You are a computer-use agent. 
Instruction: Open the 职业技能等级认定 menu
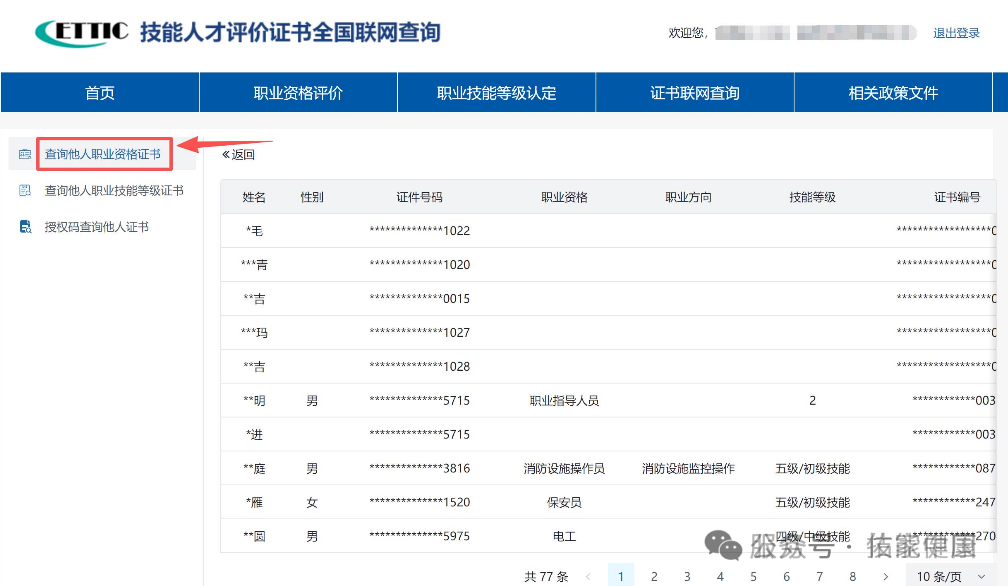496,93
